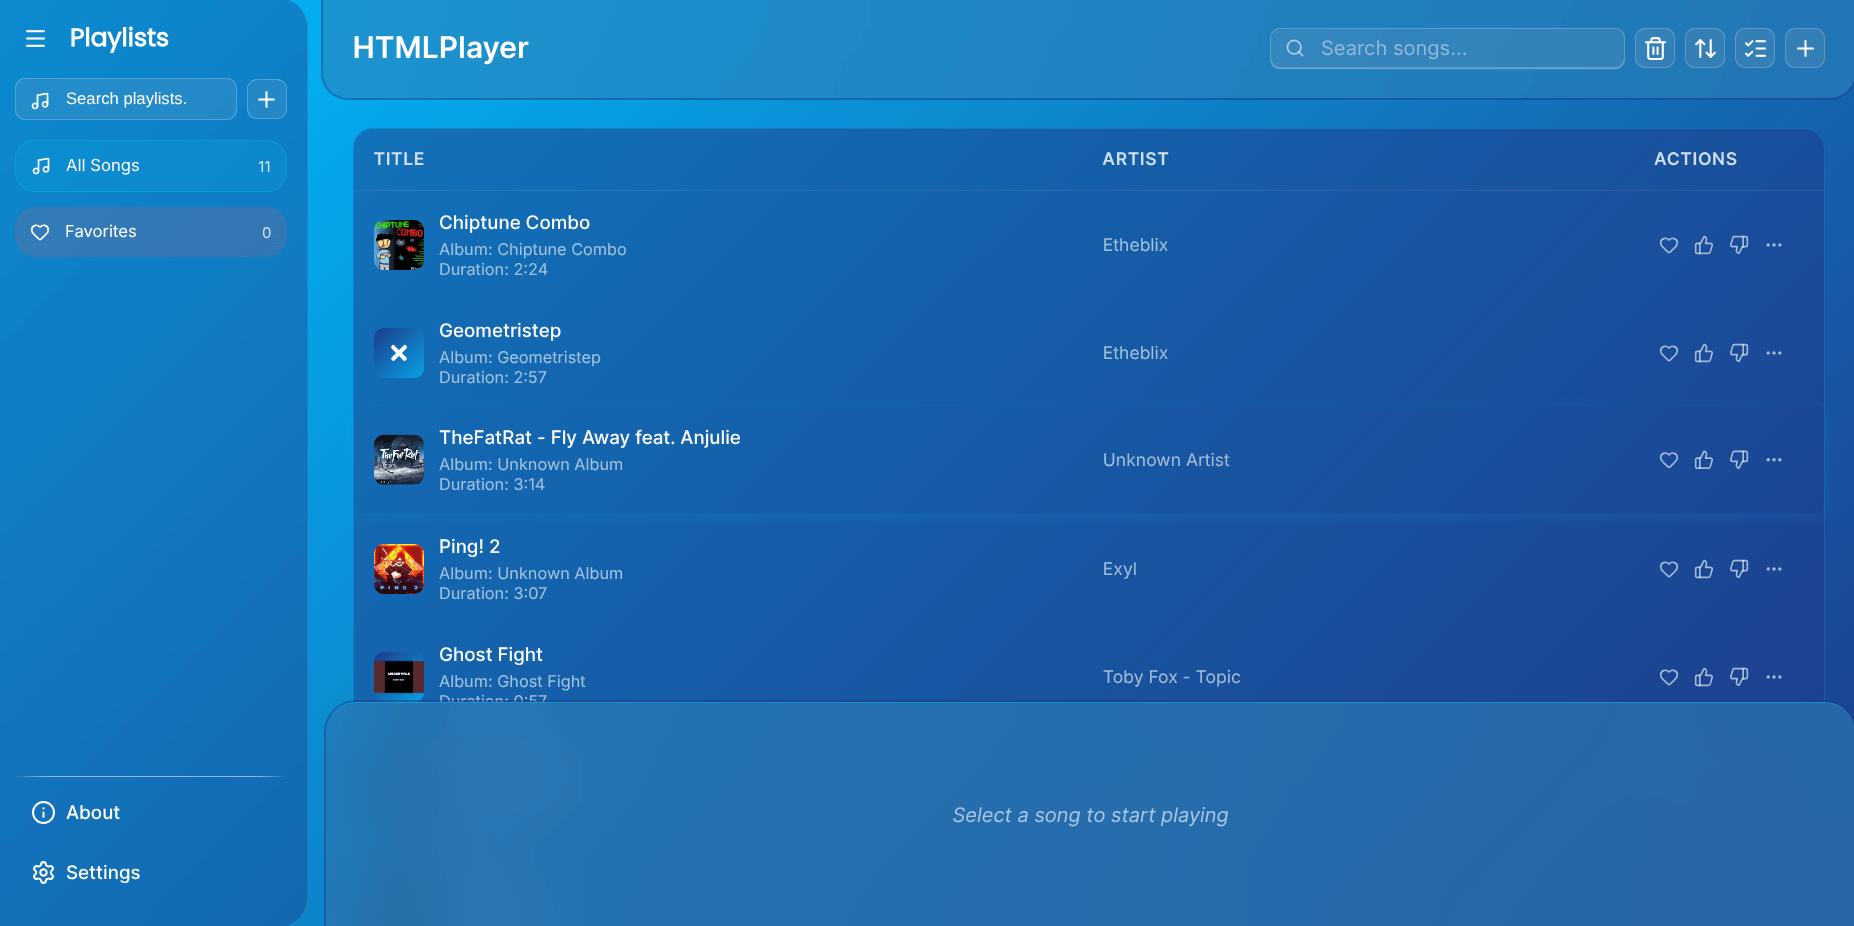
Task: Open more options for Ping! 2
Action: point(1774,569)
